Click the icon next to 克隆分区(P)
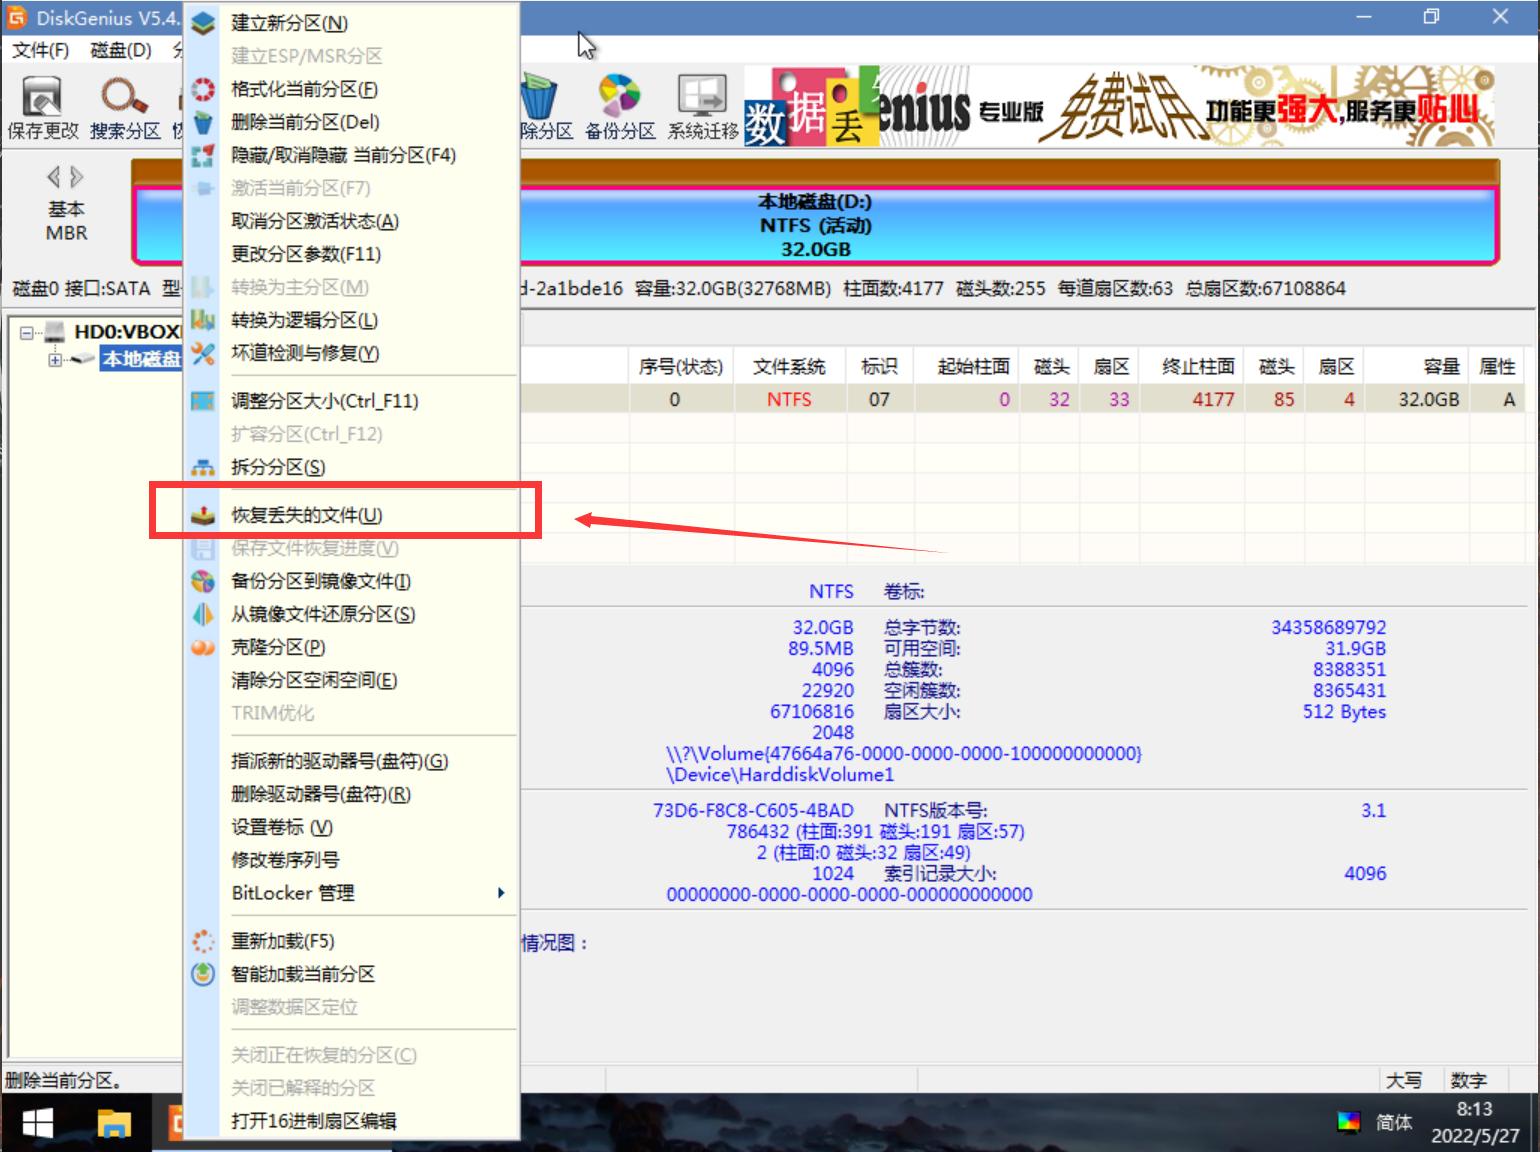This screenshot has height=1152, width=1540. 203,647
